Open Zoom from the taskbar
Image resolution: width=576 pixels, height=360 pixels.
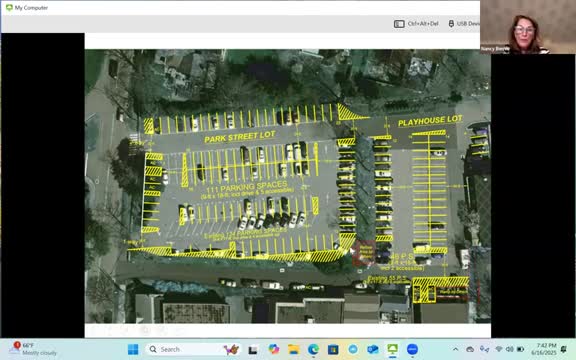tap(413, 349)
